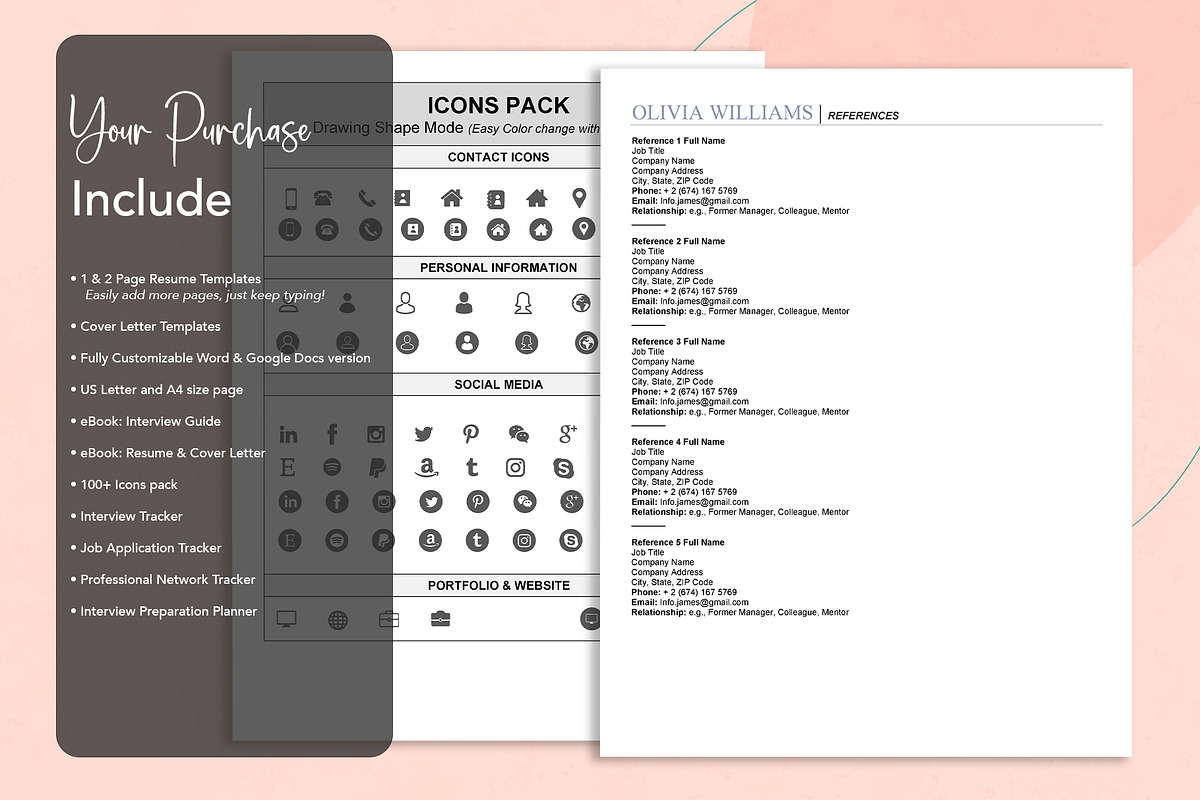Select the circled Skype icon
Viewport: 1200px width, 800px height.
[572, 541]
